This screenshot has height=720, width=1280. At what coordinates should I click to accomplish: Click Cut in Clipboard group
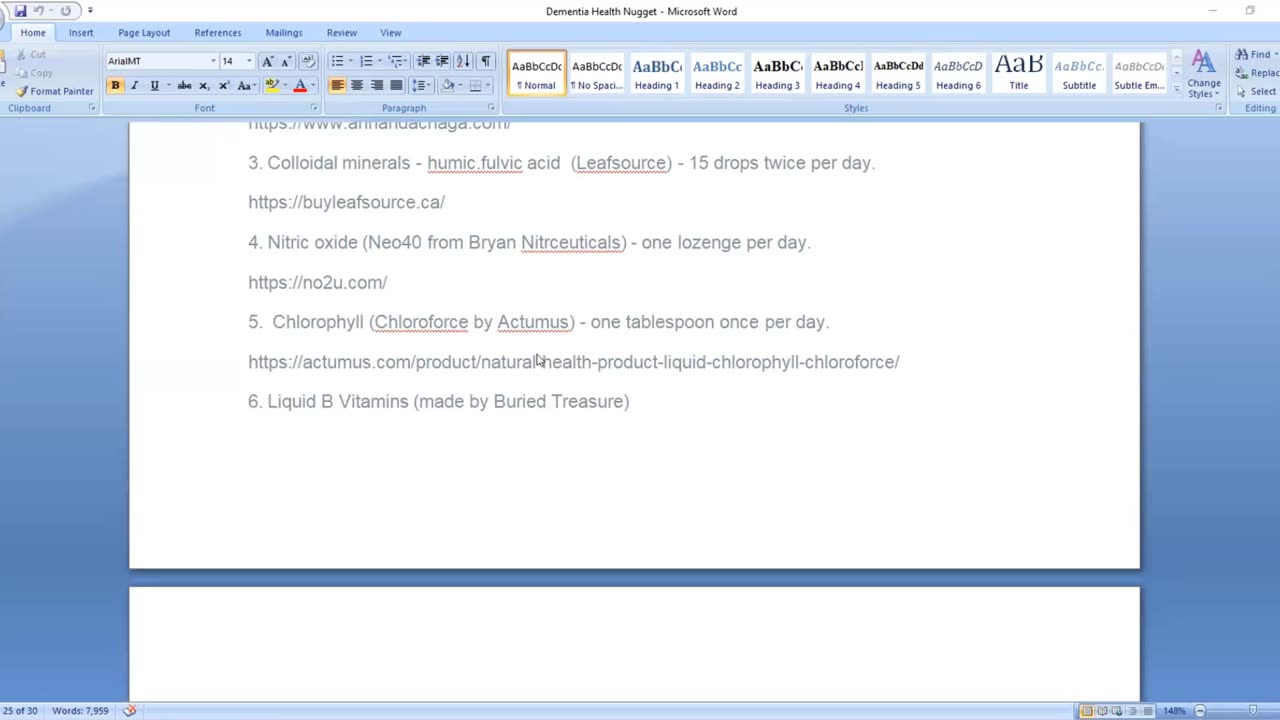click(30, 55)
